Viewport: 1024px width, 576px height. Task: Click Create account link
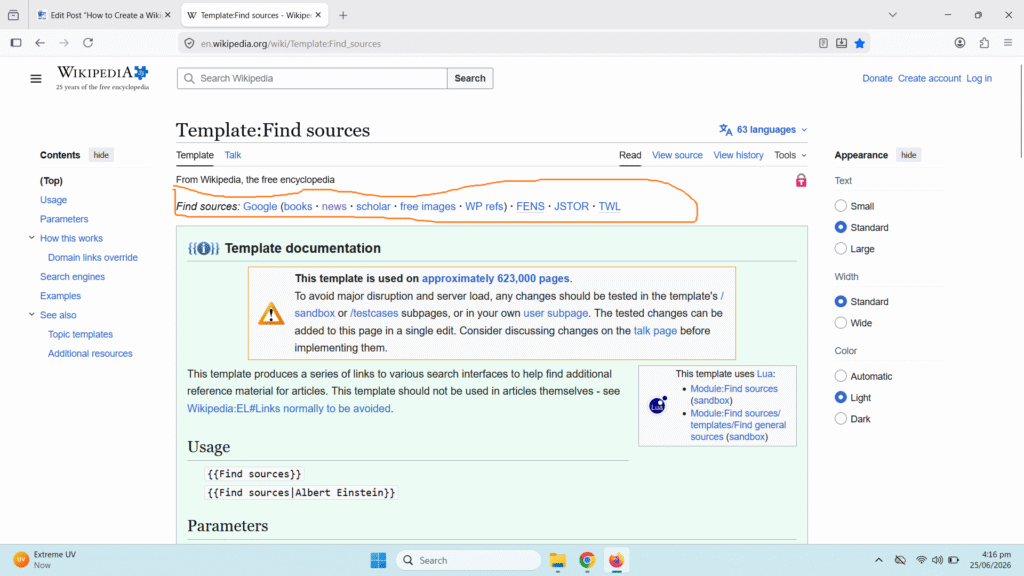(929, 78)
